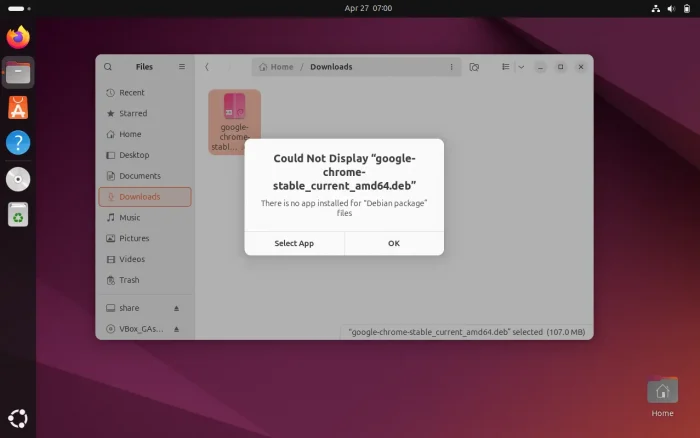Open Recent in the sidebar

pyautogui.click(x=131, y=93)
